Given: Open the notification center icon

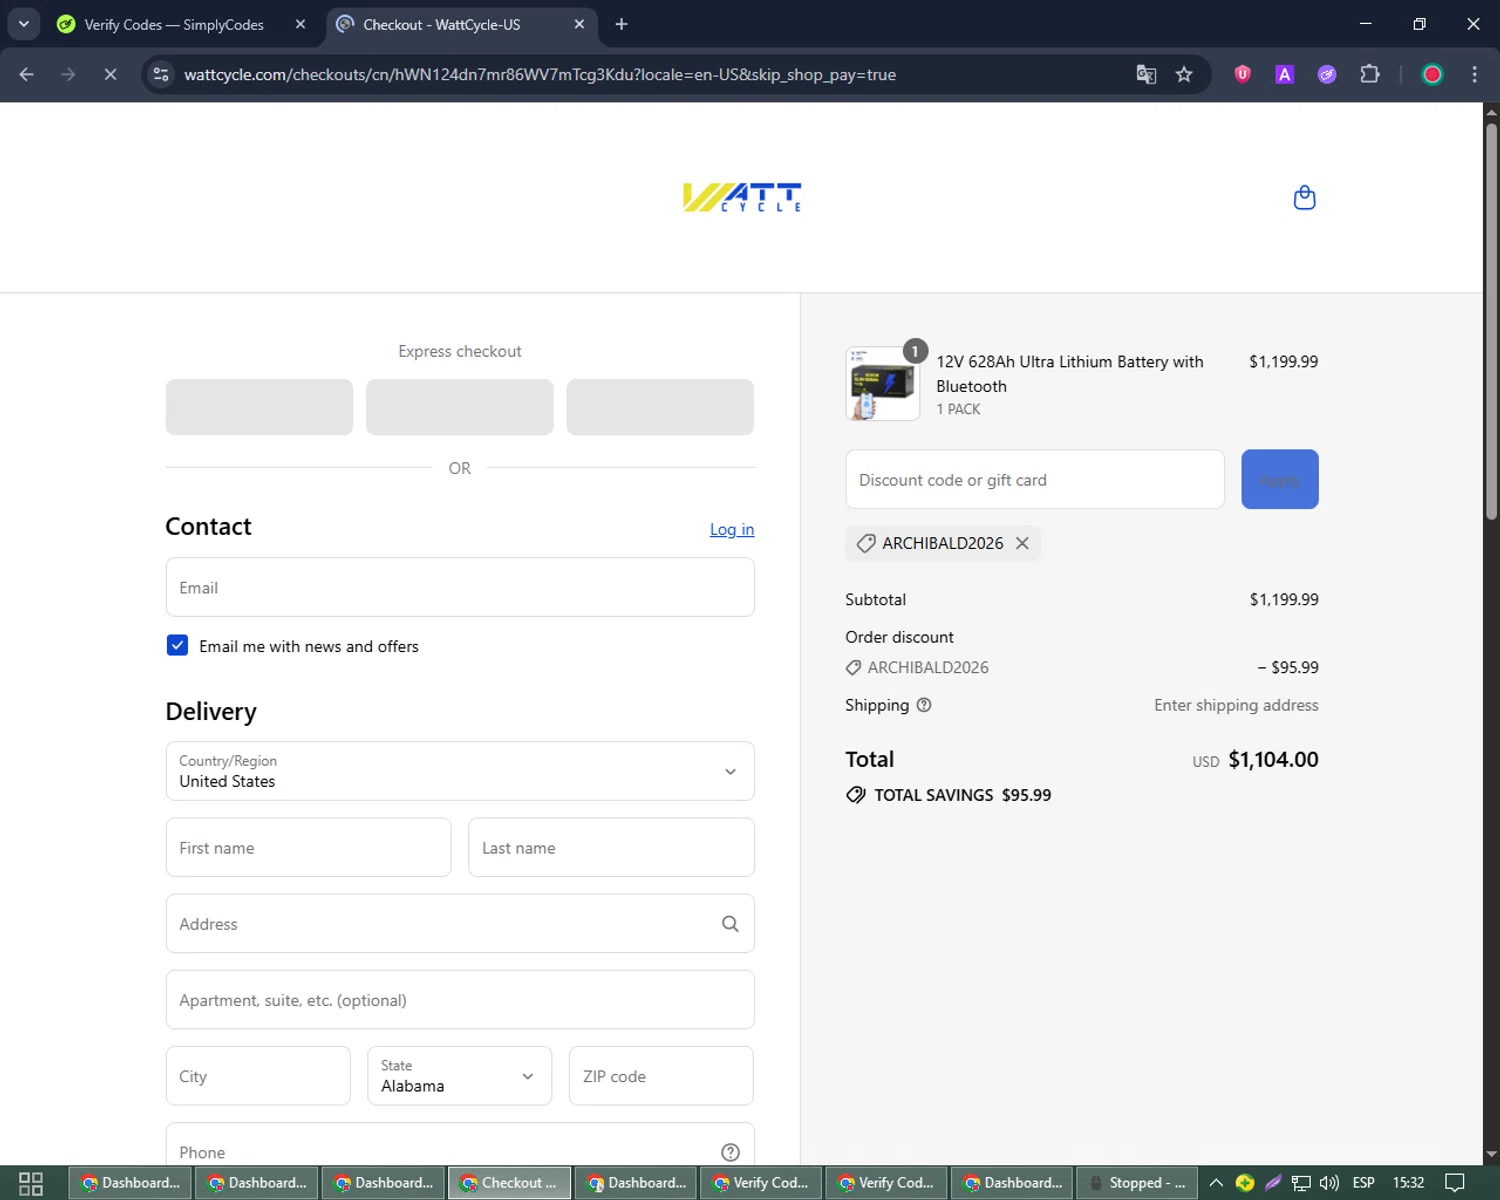Looking at the screenshot, I should (x=1455, y=1183).
